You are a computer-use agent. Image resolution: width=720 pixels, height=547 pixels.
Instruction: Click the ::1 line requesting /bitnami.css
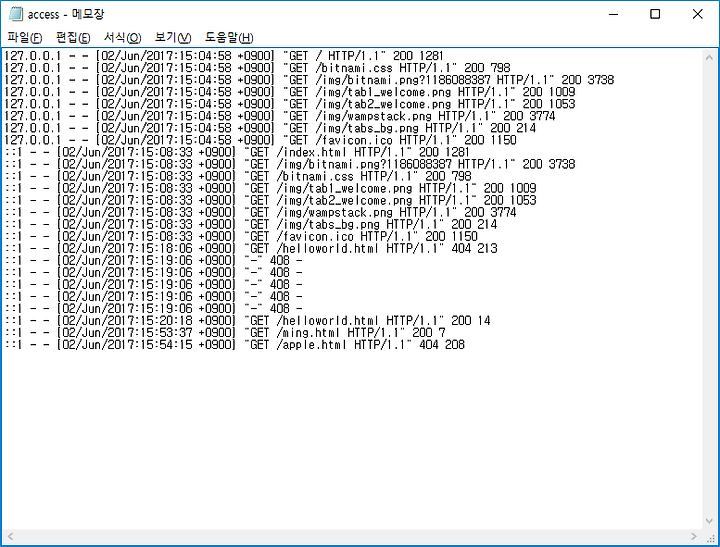[x=238, y=176]
